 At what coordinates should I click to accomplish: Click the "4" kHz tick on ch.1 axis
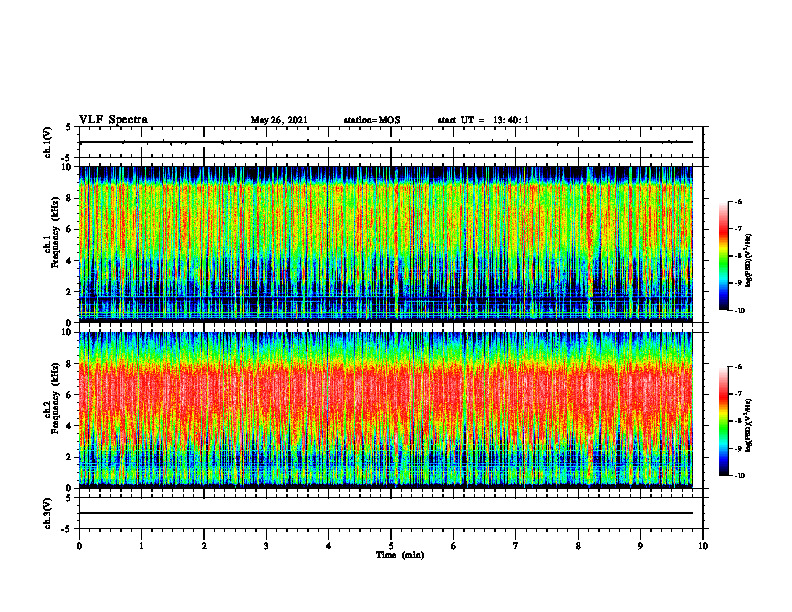pyautogui.click(x=70, y=261)
